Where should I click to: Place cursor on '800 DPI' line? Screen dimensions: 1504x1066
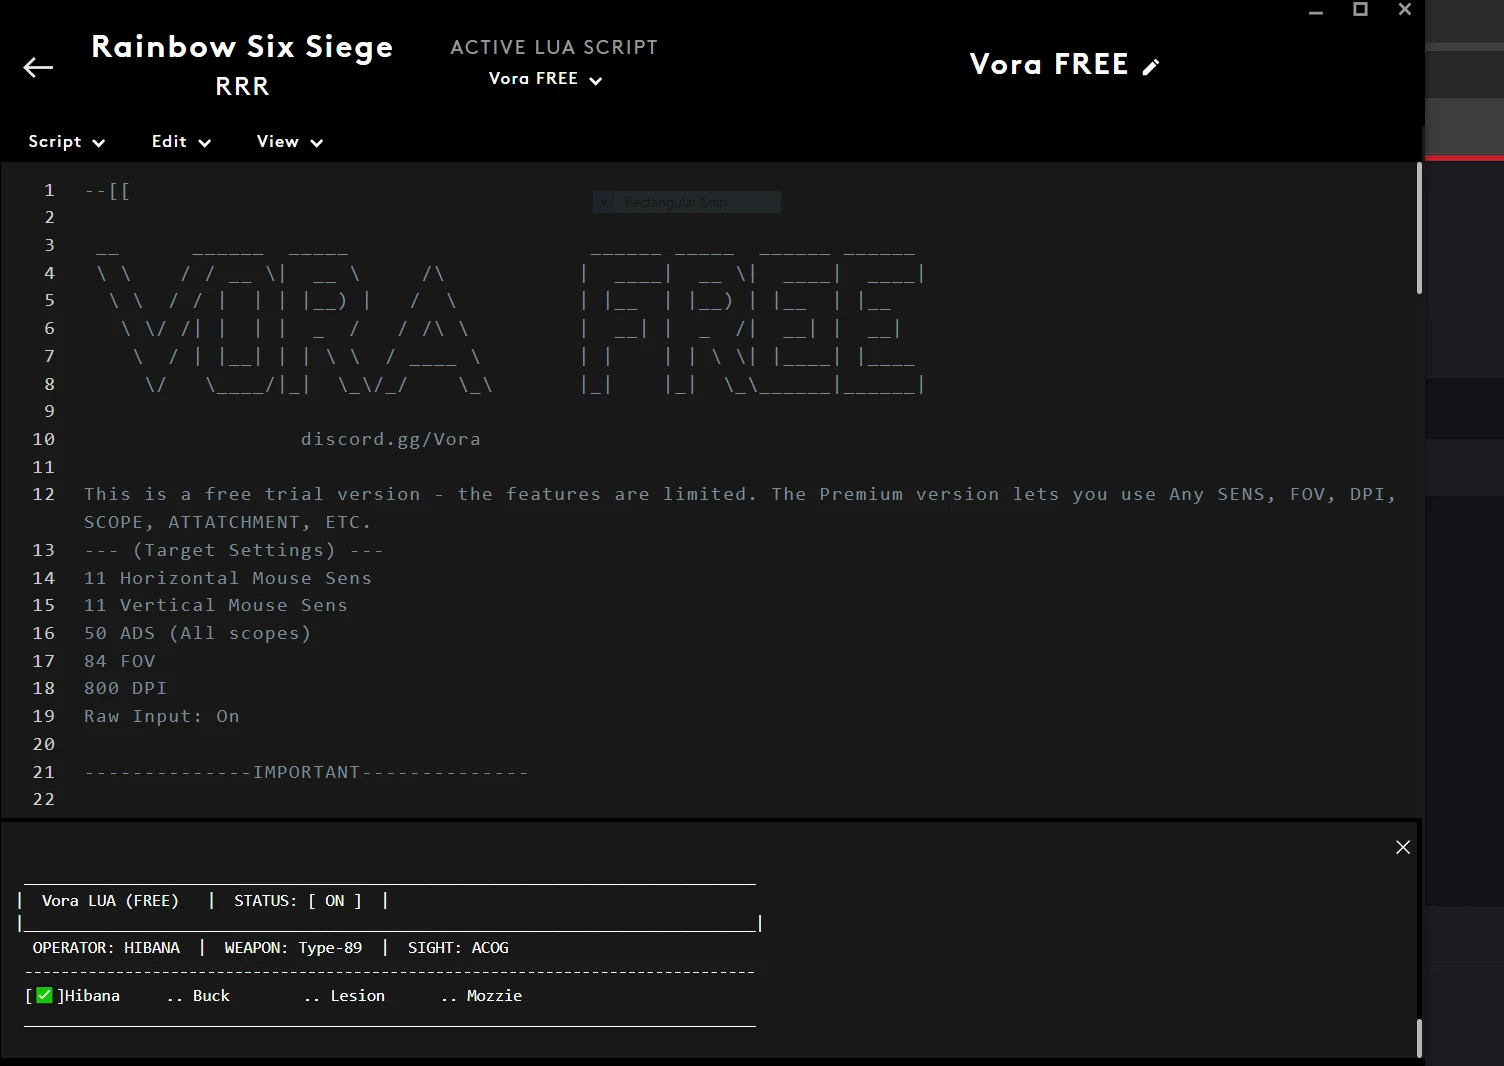[x=125, y=688]
